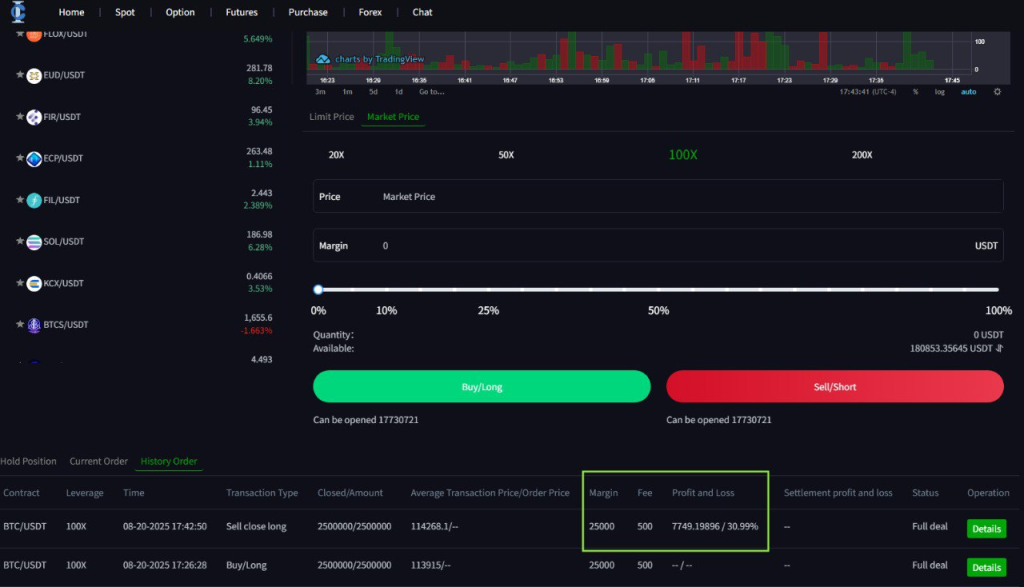Open Details for the Sell close long order

click(986, 528)
